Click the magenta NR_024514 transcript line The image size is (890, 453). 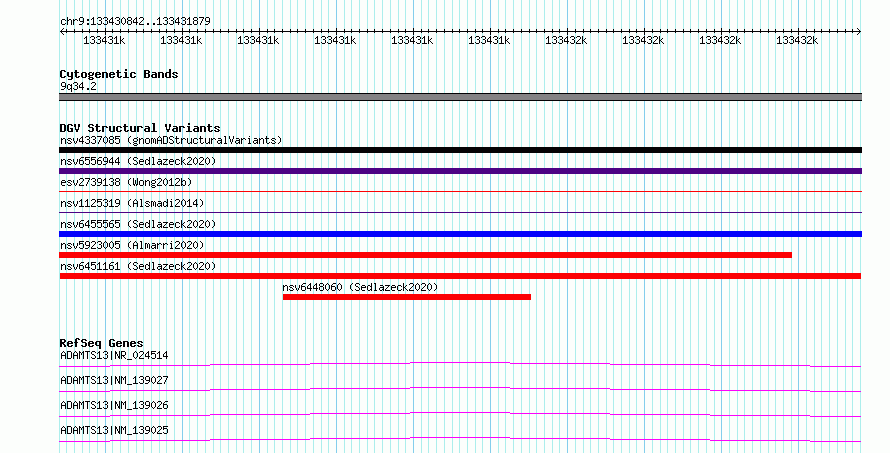coord(460,364)
